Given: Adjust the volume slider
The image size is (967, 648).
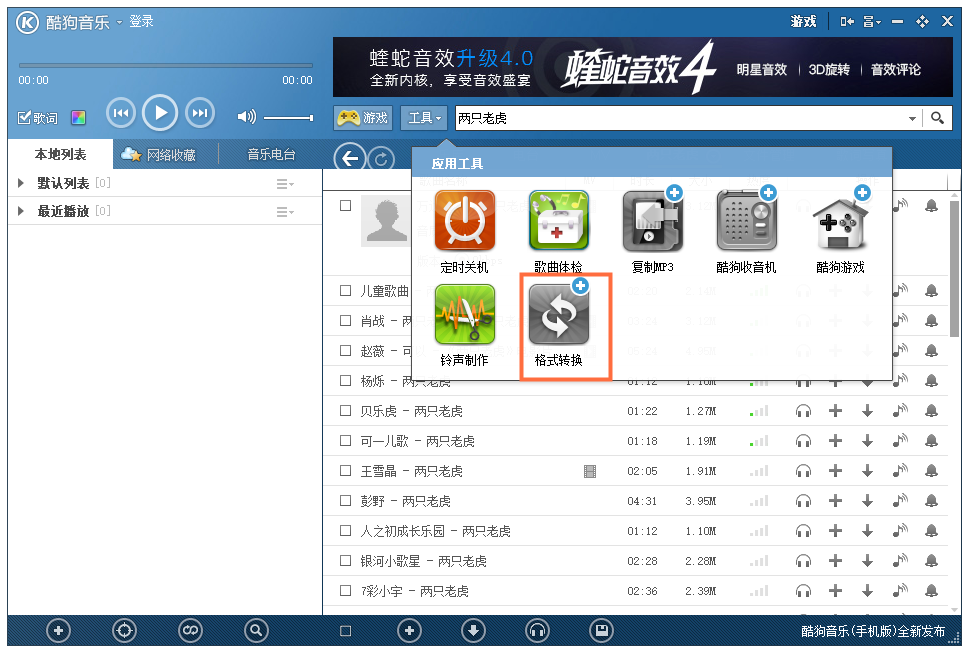Looking at the screenshot, I should [289, 117].
